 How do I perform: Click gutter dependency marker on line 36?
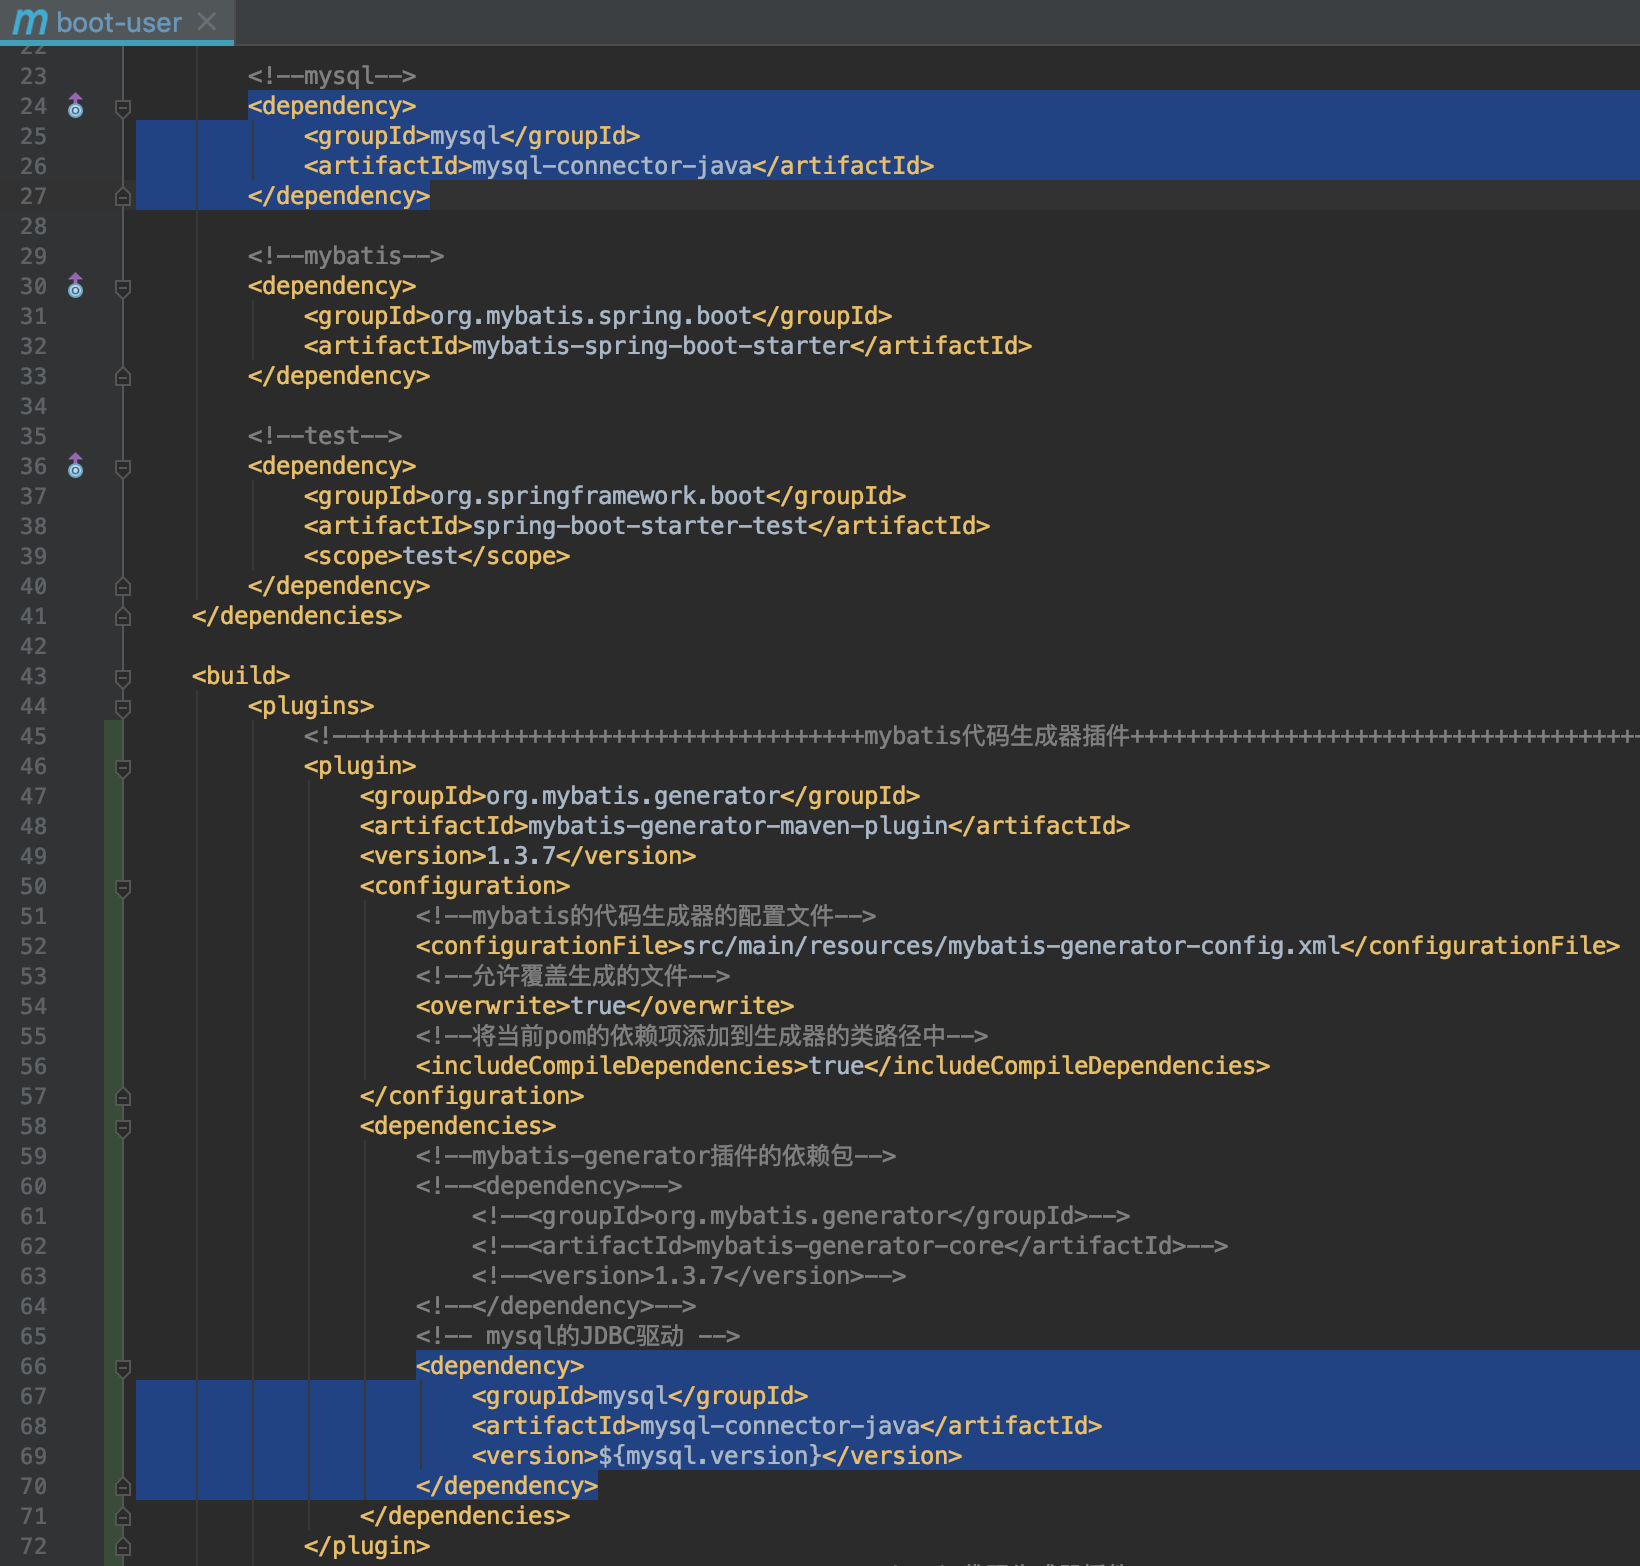pyautogui.click(x=75, y=466)
